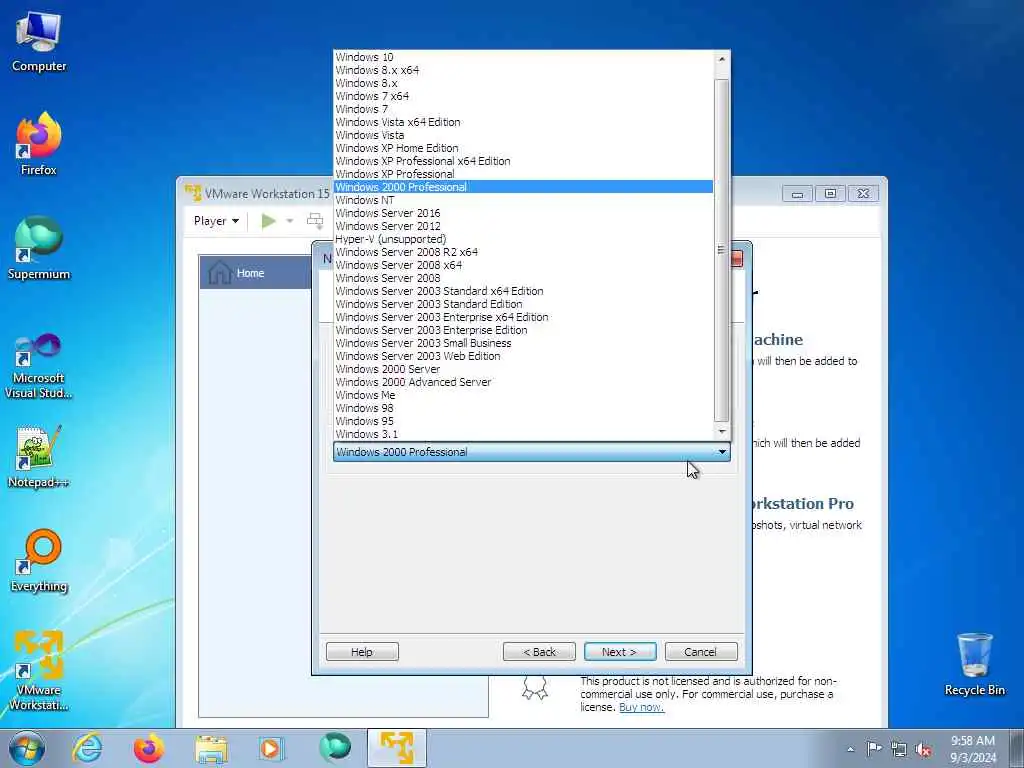Choose Windows Vista x64 Edition

pos(523,122)
